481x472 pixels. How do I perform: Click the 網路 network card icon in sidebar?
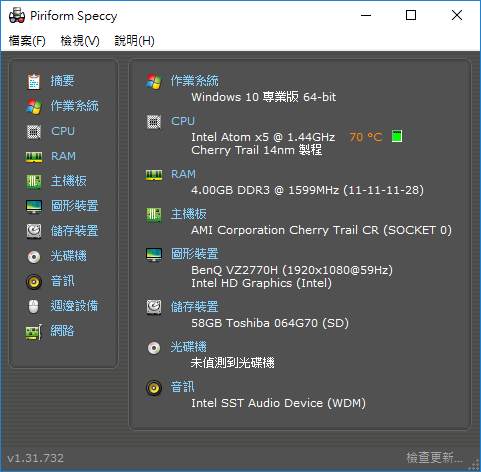pos(34,332)
